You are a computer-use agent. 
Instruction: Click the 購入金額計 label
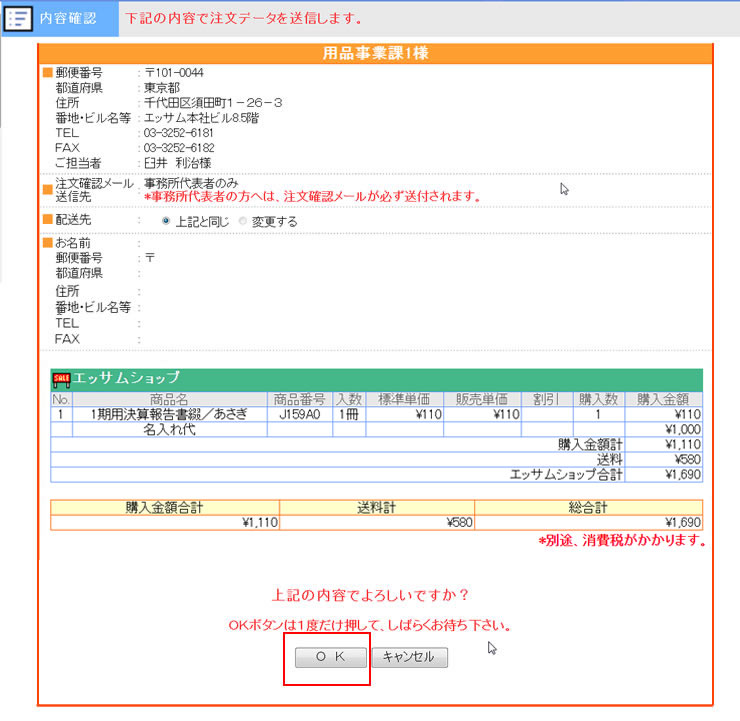coord(590,444)
